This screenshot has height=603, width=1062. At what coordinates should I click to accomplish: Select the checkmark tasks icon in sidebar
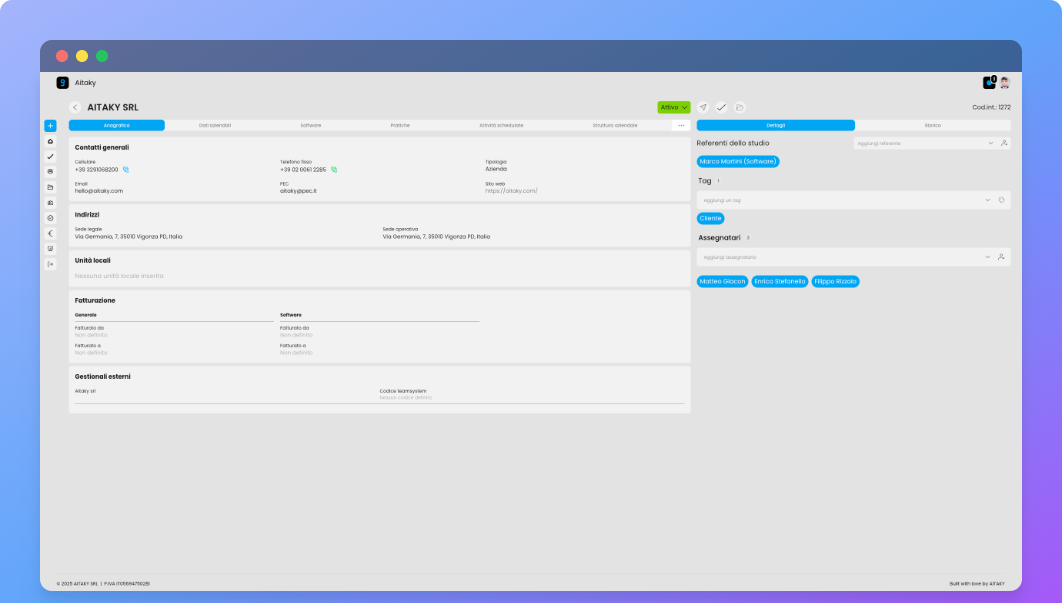[x=48, y=157]
